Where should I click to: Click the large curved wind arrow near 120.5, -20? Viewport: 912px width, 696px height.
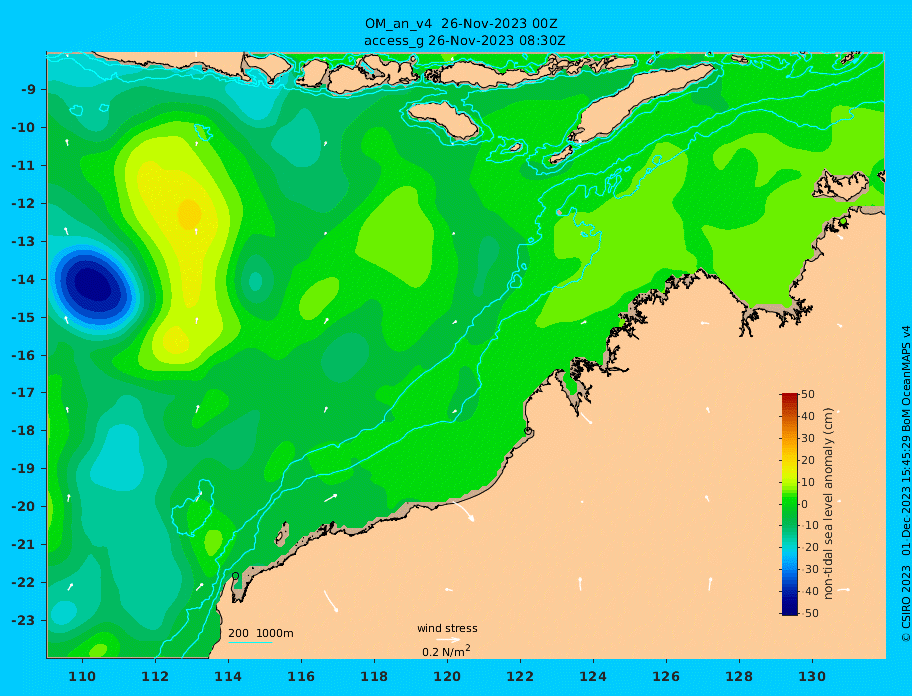tap(463, 510)
